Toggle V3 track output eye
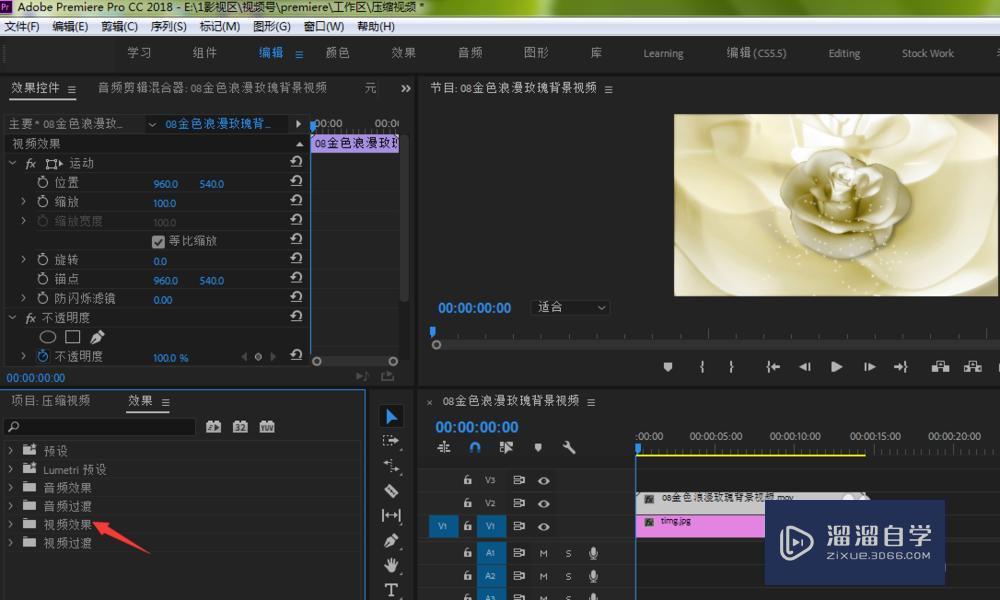1000x600 pixels. point(543,481)
